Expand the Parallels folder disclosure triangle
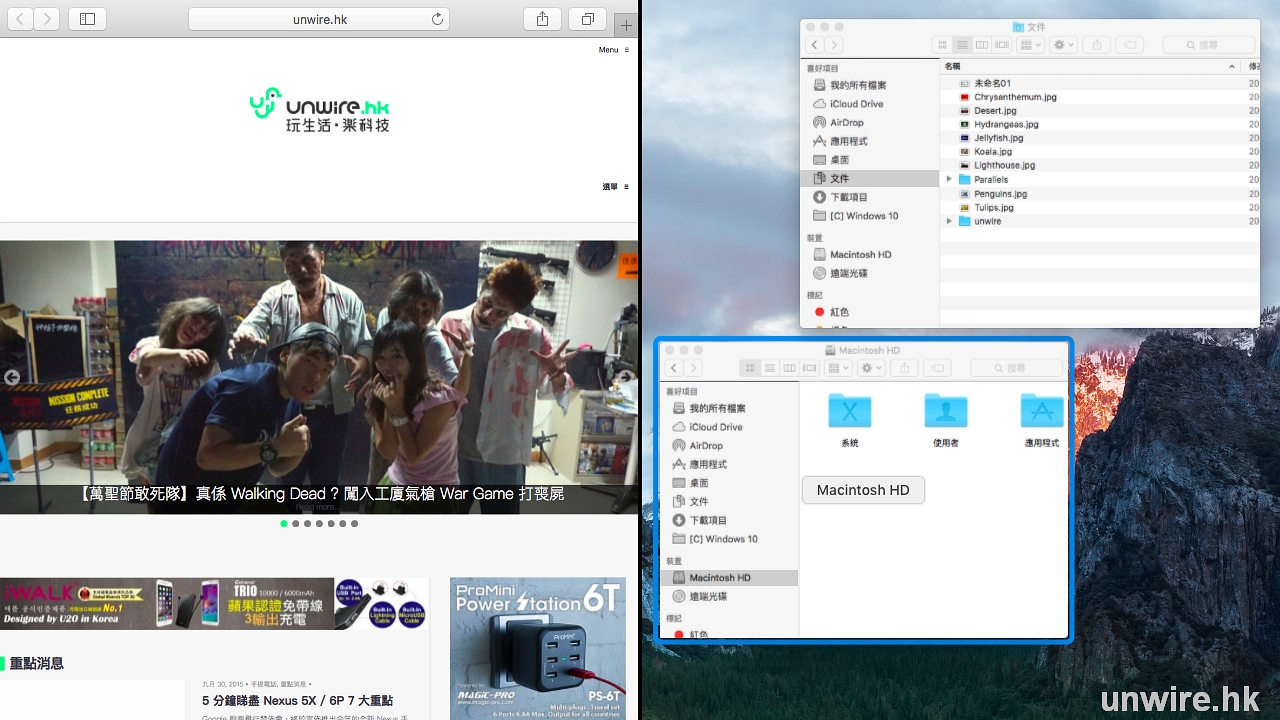 (949, 180)
